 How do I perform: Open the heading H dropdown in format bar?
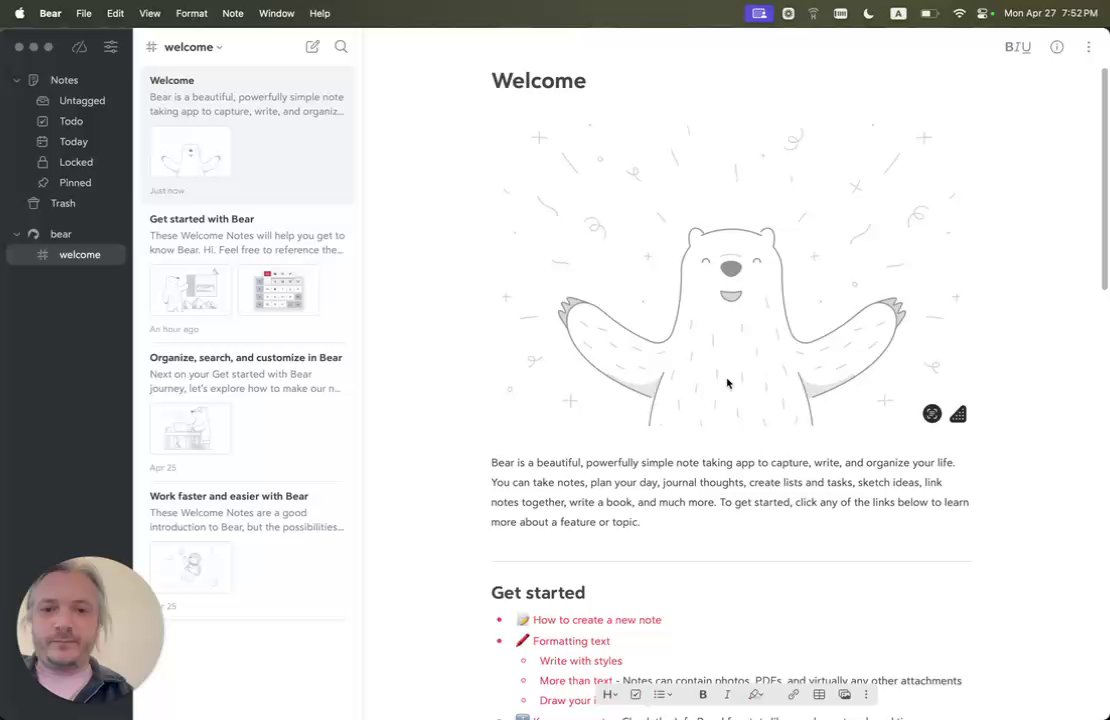(x=610, y=695)
